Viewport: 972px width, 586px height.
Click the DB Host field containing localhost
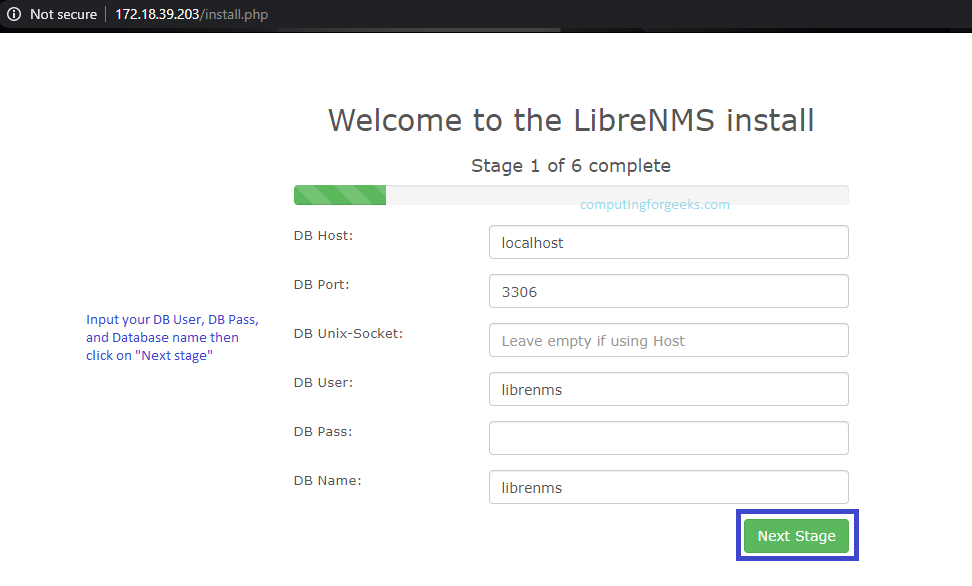pos(668,242)
